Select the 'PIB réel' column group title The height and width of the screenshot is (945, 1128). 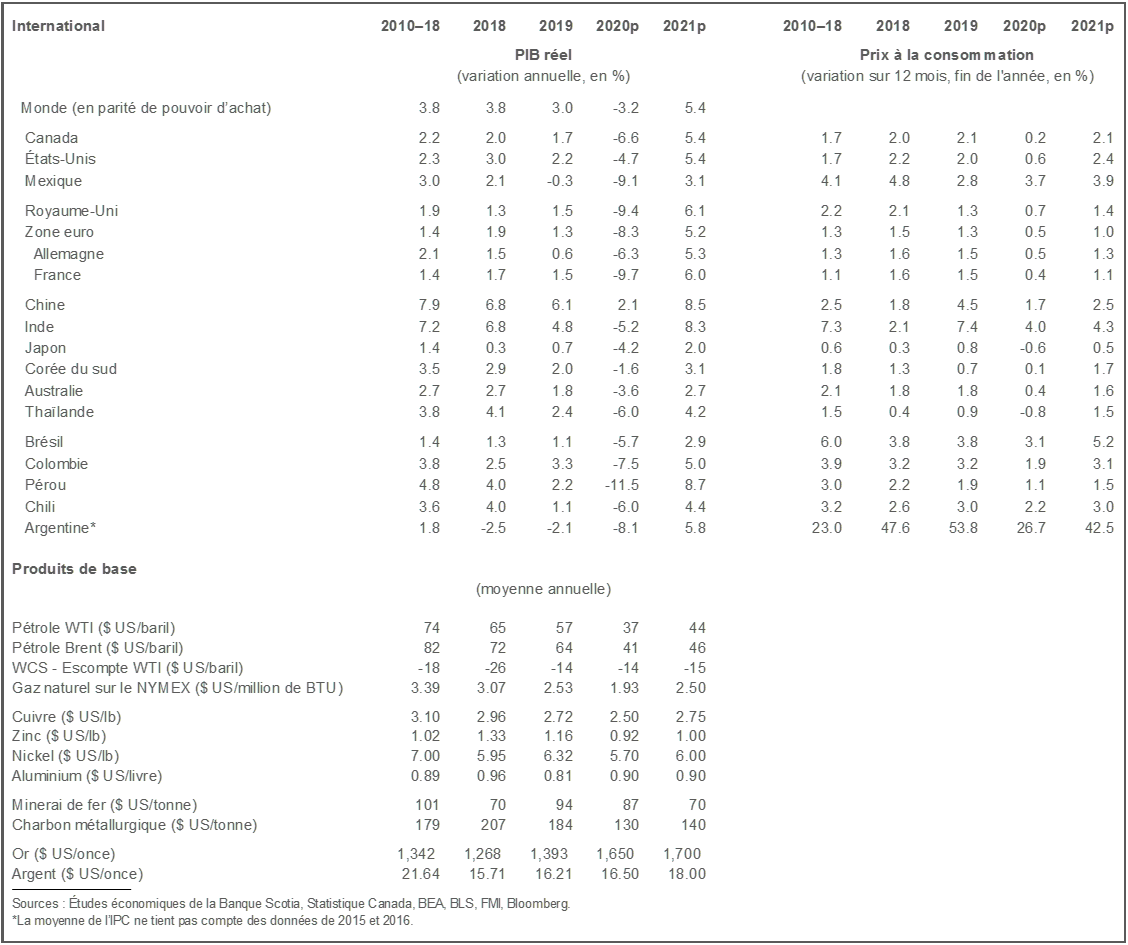[x=543, y=55]
